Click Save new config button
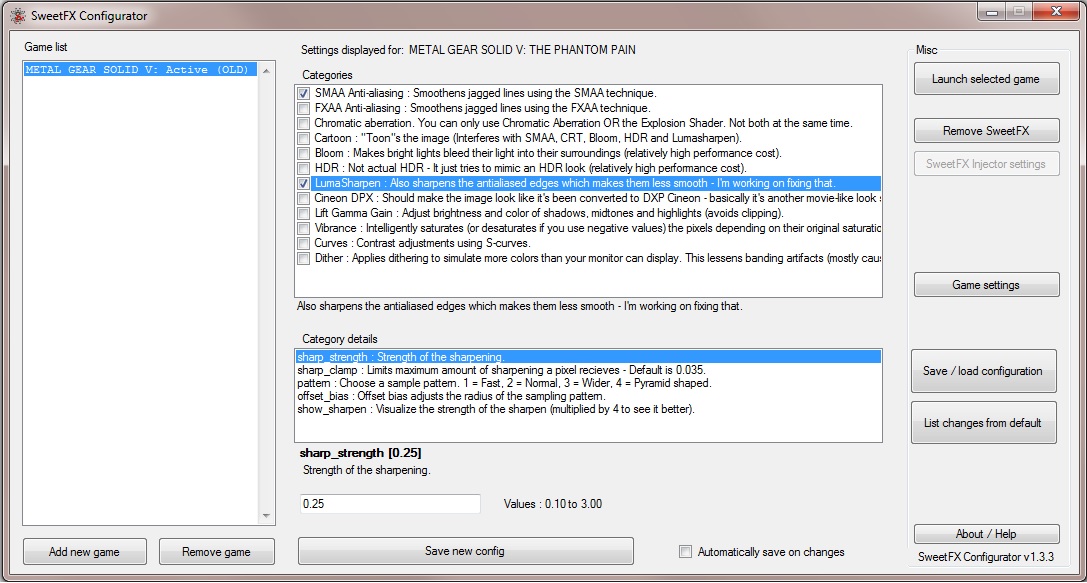The width and height of the screenshot is (1087, 583). [465, 551]
